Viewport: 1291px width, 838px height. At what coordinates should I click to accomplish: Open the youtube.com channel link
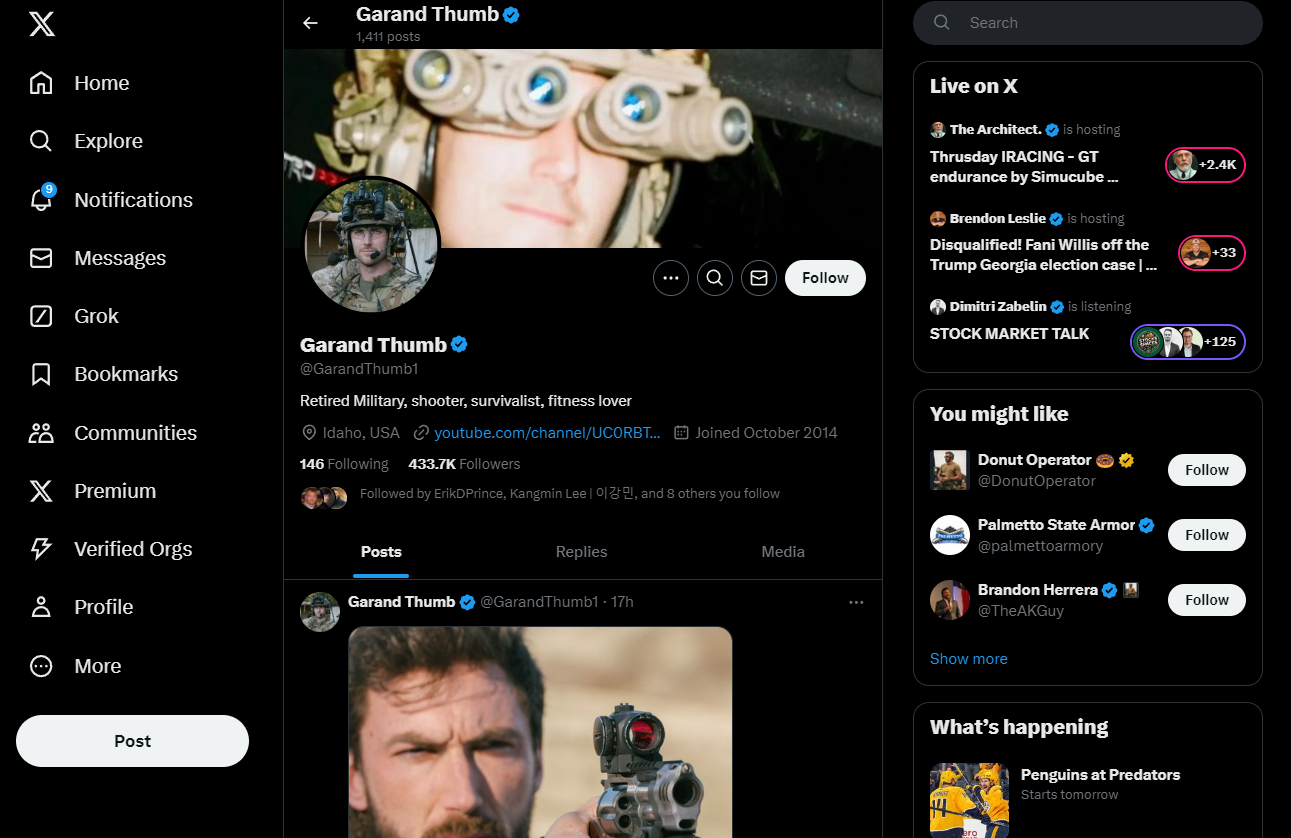click(547, 433)
